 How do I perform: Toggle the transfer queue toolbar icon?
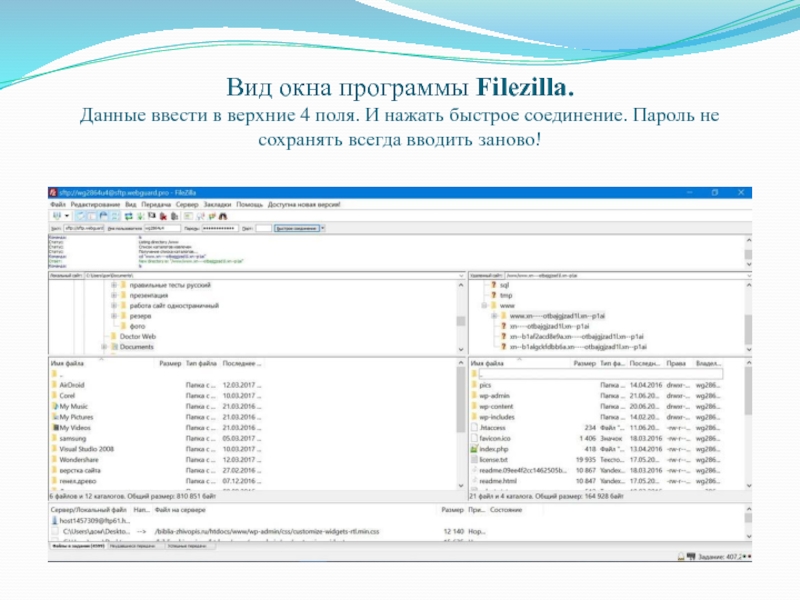click(x=115, y=216)
